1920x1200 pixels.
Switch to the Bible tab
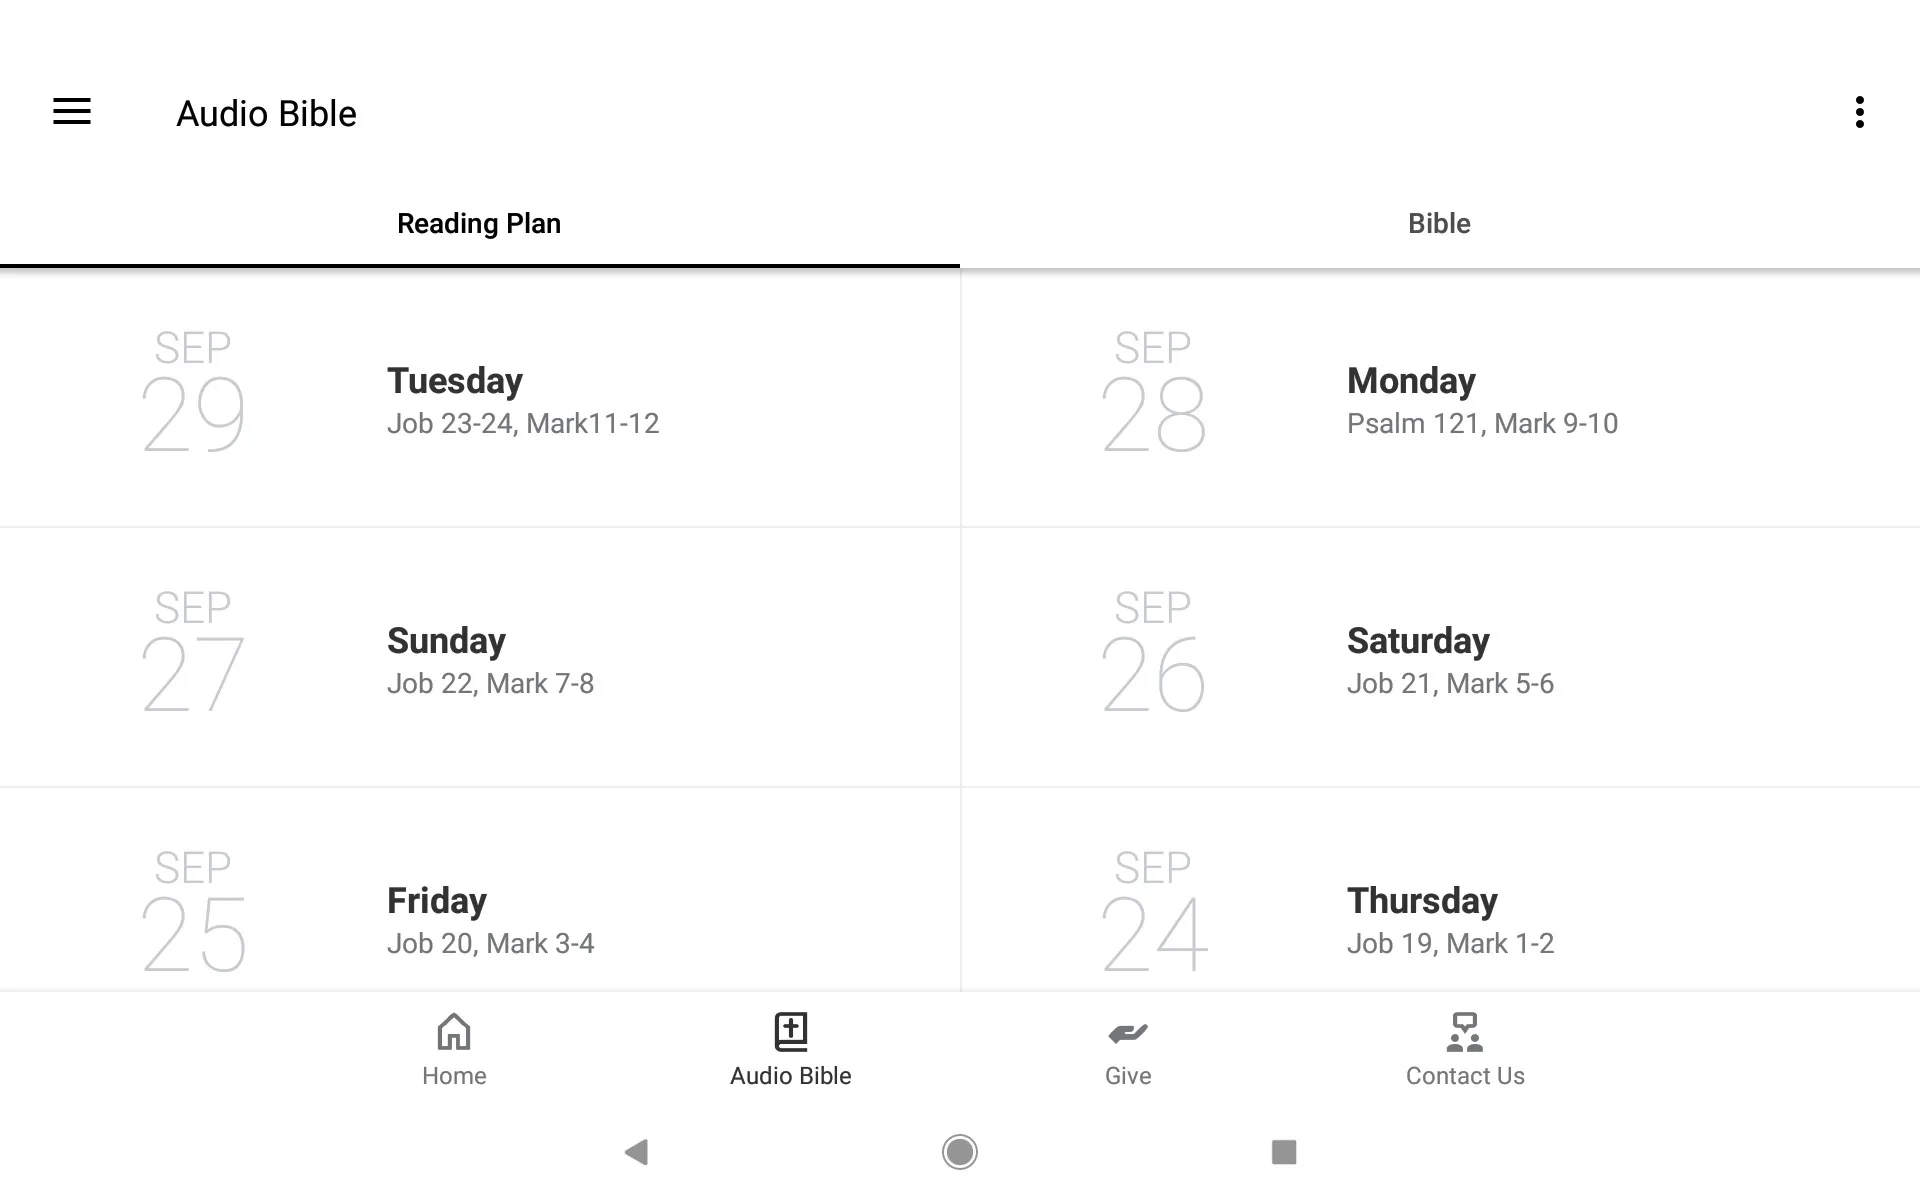(1439, 223)
